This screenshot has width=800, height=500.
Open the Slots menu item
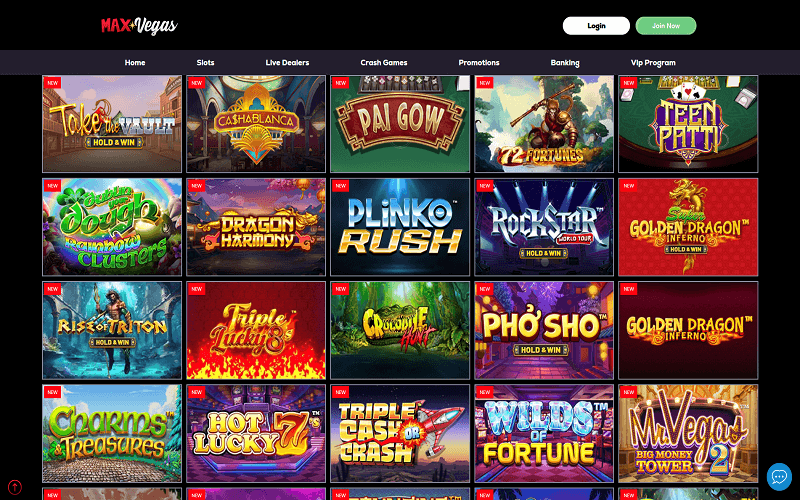click(206, 63)
